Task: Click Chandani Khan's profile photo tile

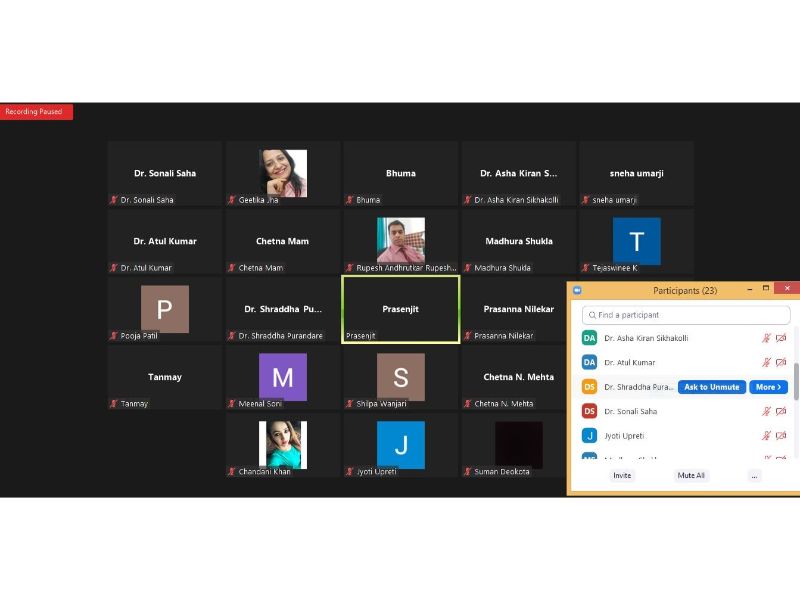Action: tap(283, 445)
